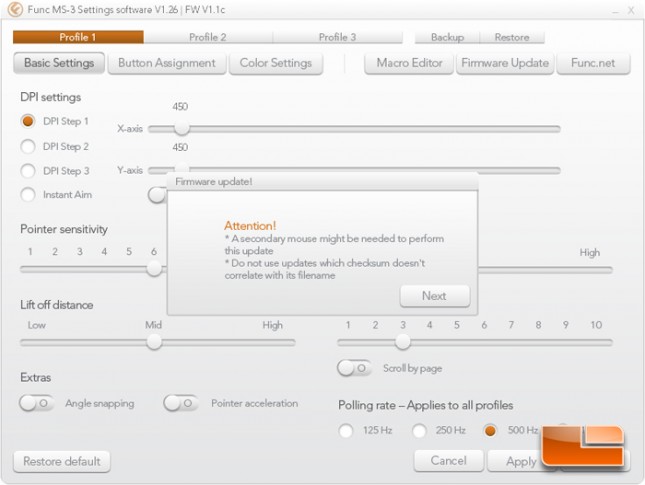Screen dimensions: 645x485
Task: Click the Pointer sensitivity number 3
Action: pos(79,252)
